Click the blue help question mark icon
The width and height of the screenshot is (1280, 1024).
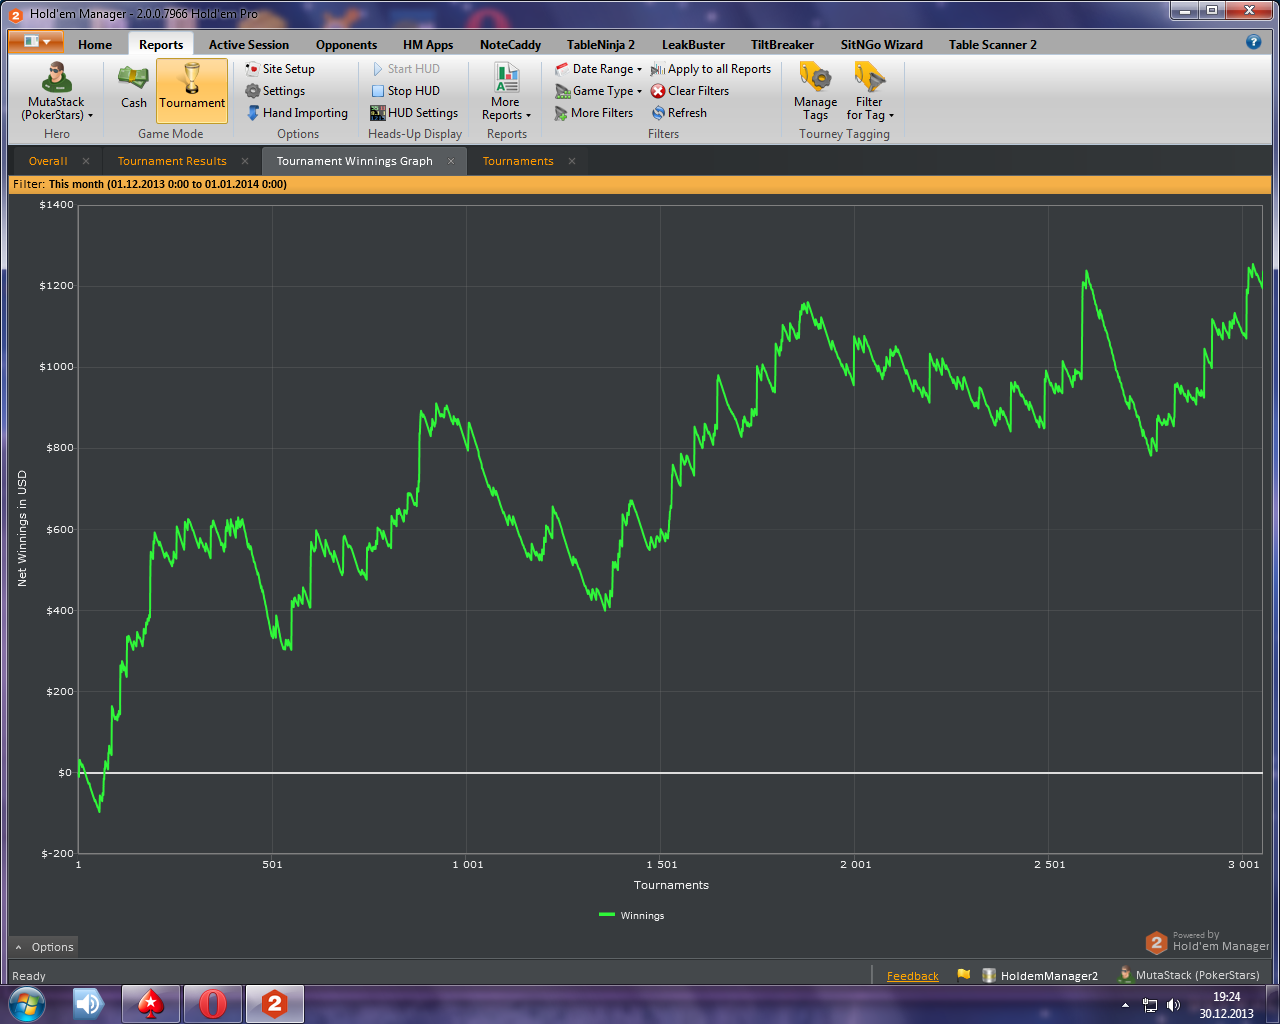(1254, 42)
